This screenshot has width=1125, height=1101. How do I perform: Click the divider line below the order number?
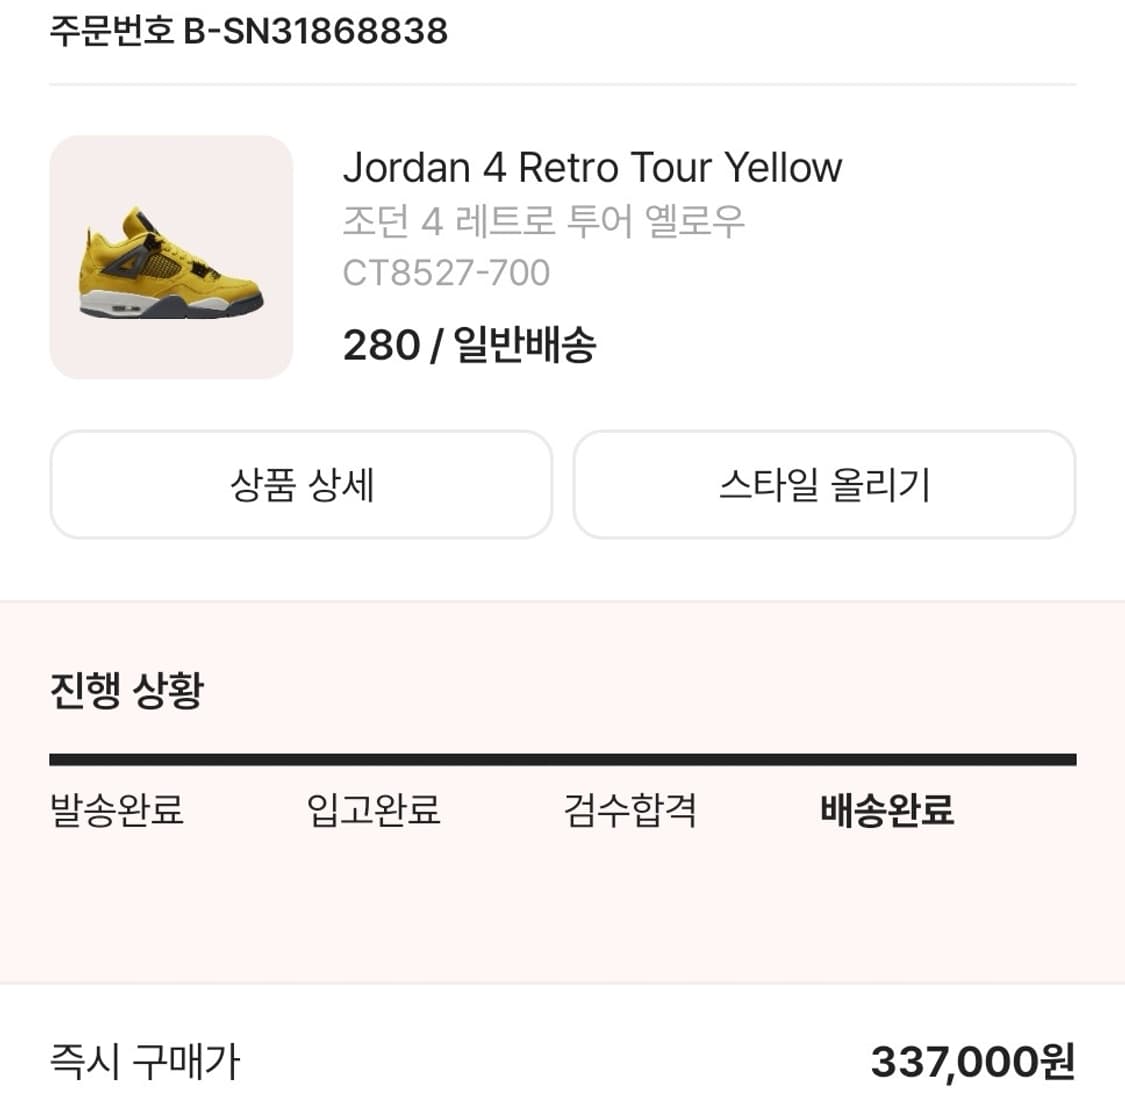coord(562,85)
